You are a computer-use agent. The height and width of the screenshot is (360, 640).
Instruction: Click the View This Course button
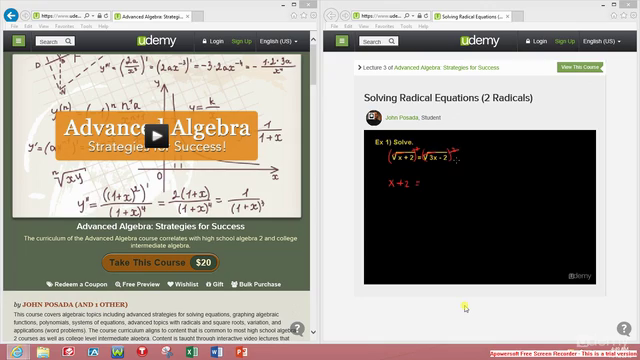click(x=580, y=67)
